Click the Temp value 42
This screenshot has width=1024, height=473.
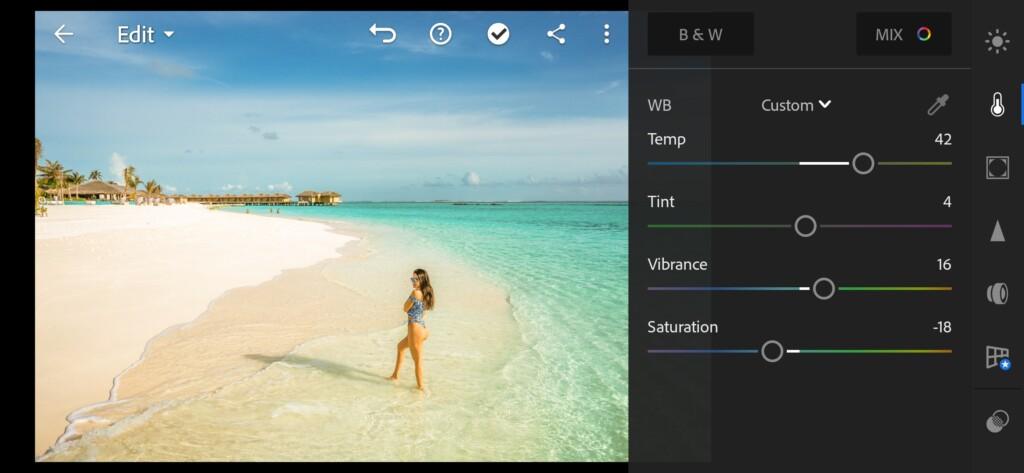coord(942,139)
